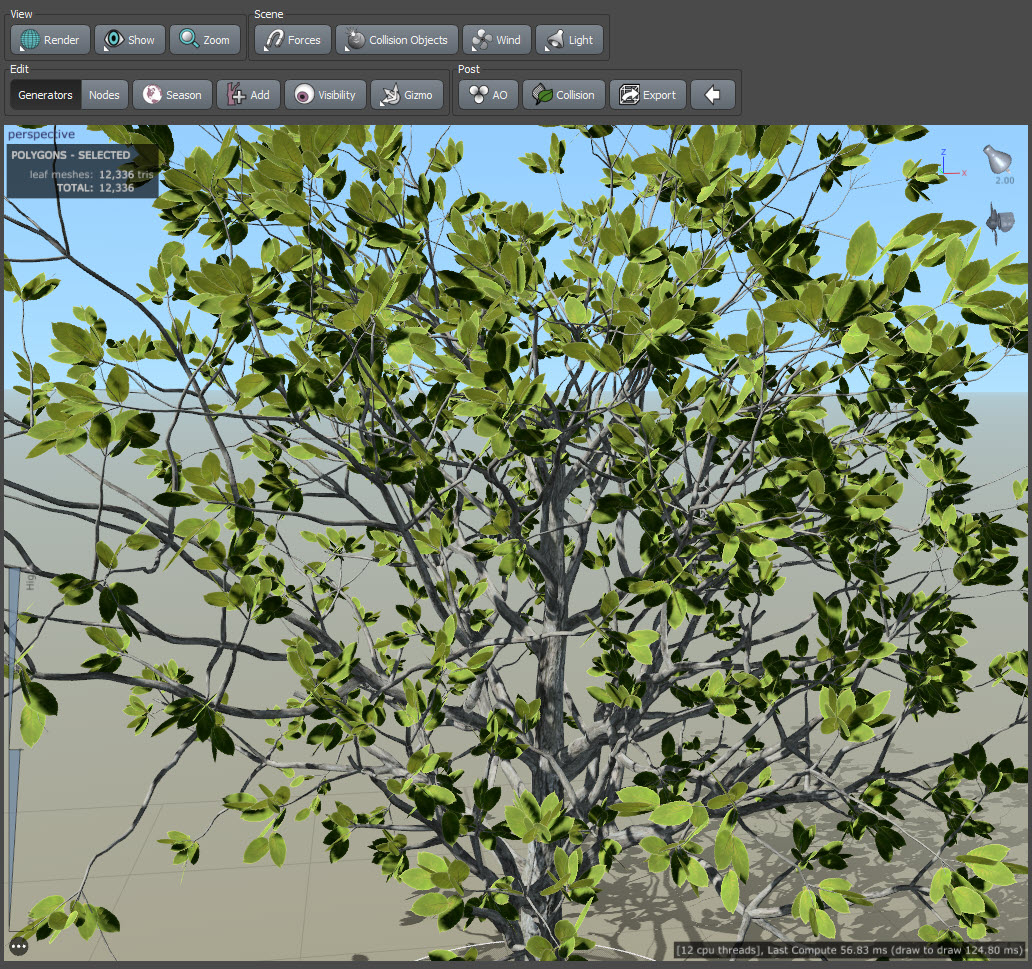Toggle AO post processing
Viewport: 1032px width, 969px height.
point(488,95)
